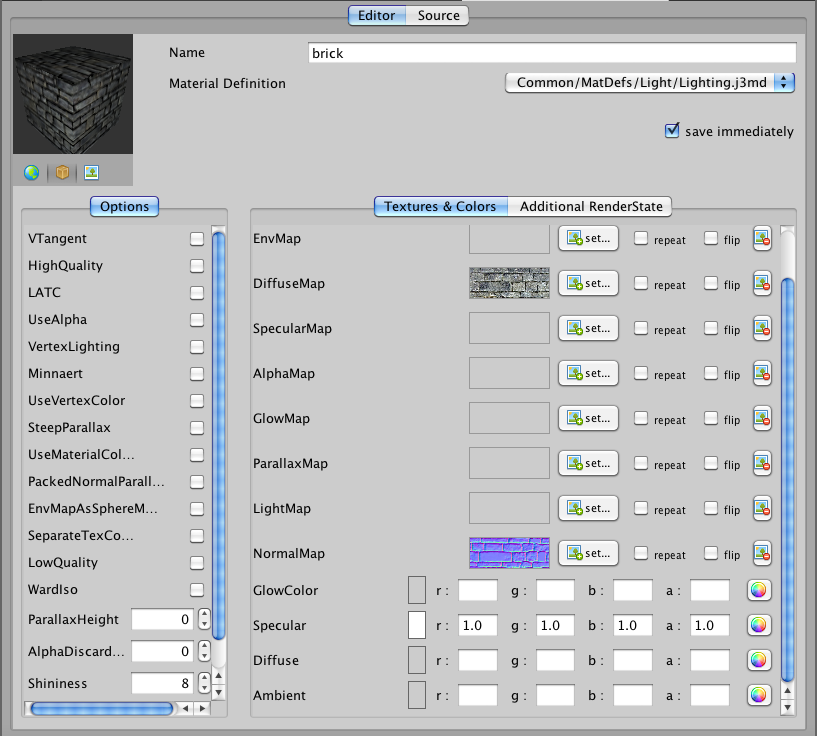Click set... to choose a SpecularMap texture
The width and height of the screenshot is (817, 736).
[x=587, y=328]
